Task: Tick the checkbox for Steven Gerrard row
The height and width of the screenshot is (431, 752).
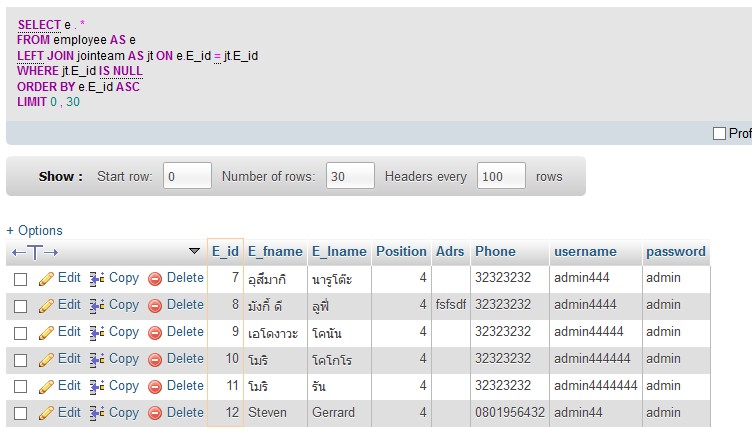Action: click(x=20, y=413)
